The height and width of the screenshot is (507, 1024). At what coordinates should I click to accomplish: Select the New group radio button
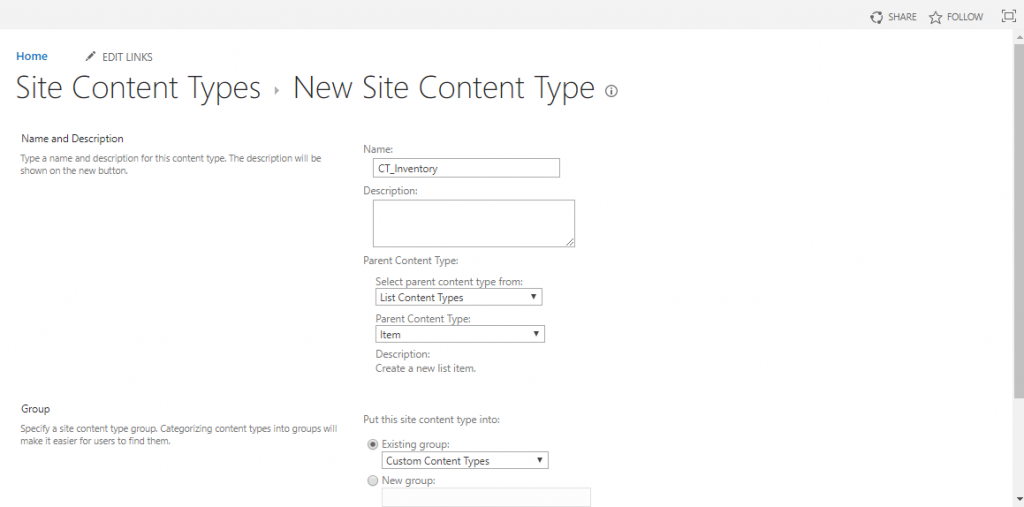[x=373, y=481]
